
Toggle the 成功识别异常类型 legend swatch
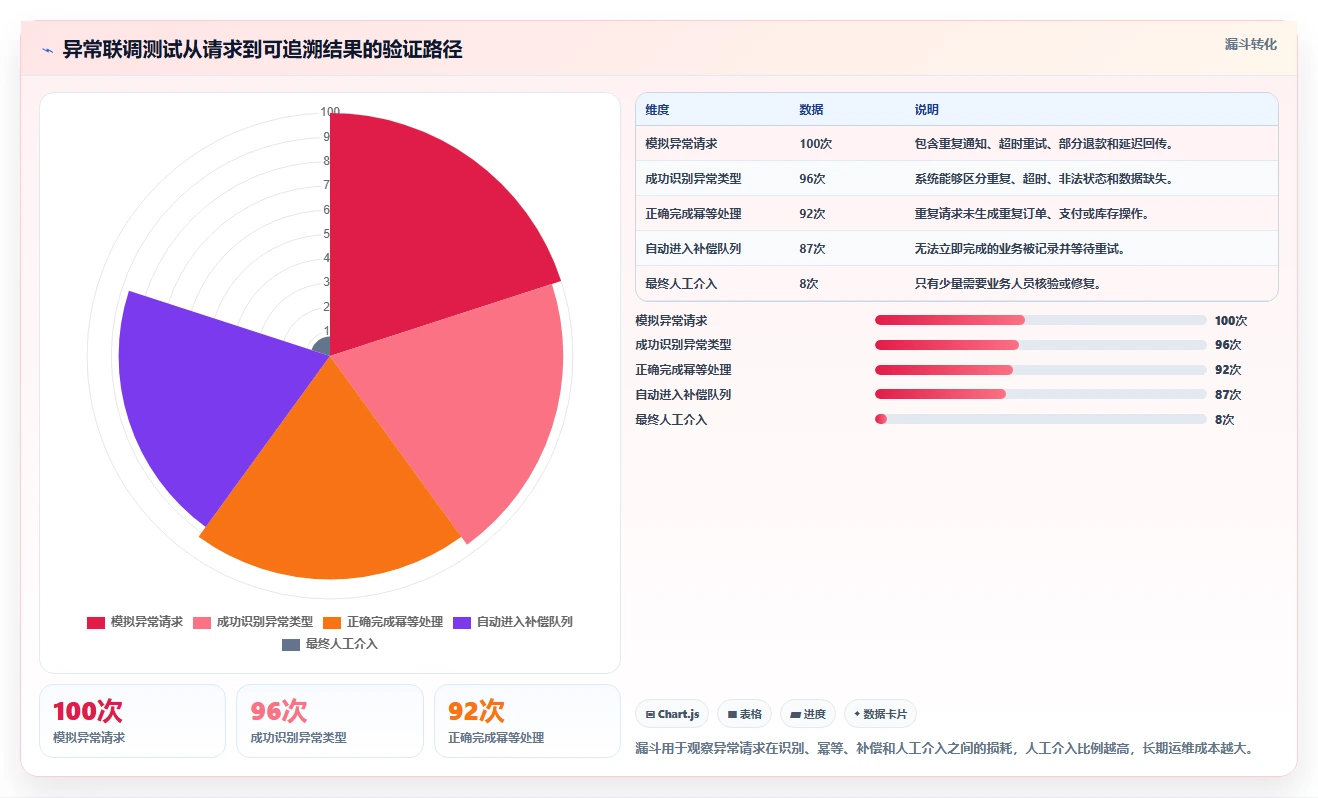tap(202, 622)
